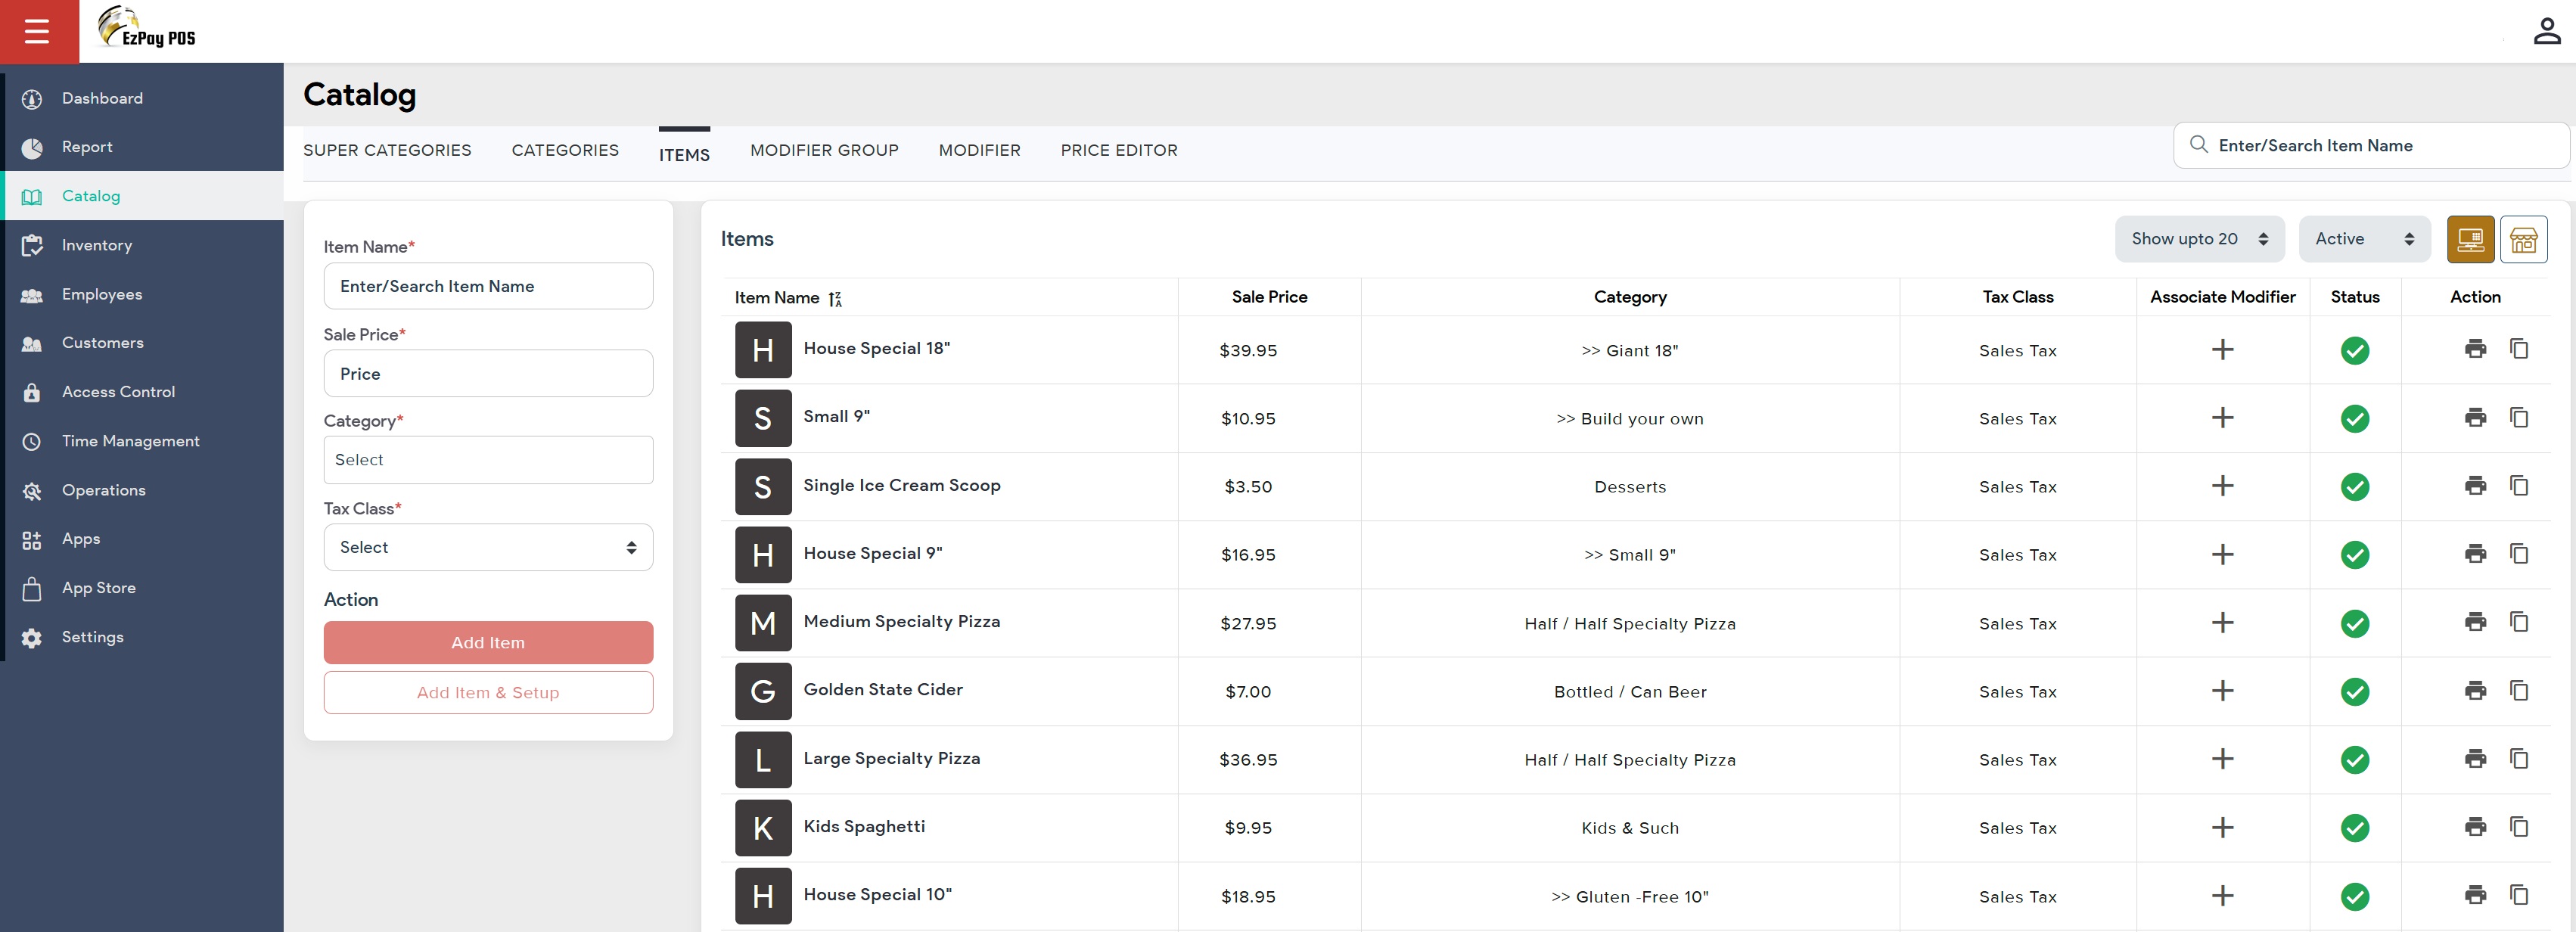Toggle active status of Kids Spaghetti

pos(2356,828)
